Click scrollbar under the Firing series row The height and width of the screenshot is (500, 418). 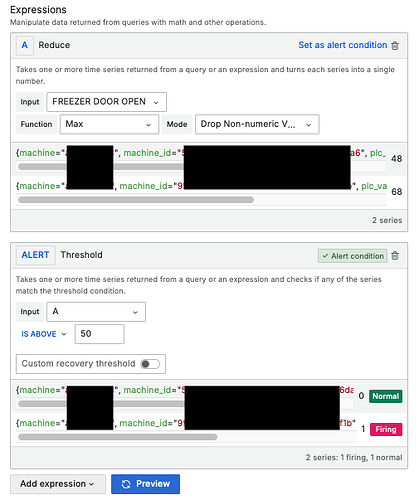(x=118, y=437)
